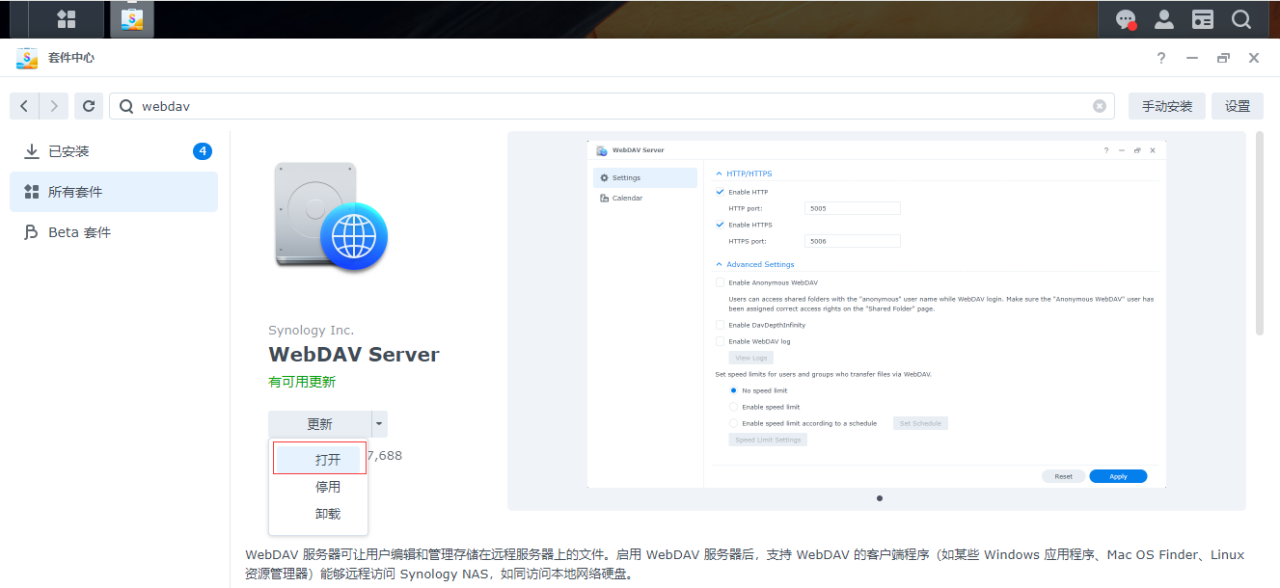Select the Package Center icon in the taskbar
This screenshot has width=1280, height=588.
click(131, 19)
